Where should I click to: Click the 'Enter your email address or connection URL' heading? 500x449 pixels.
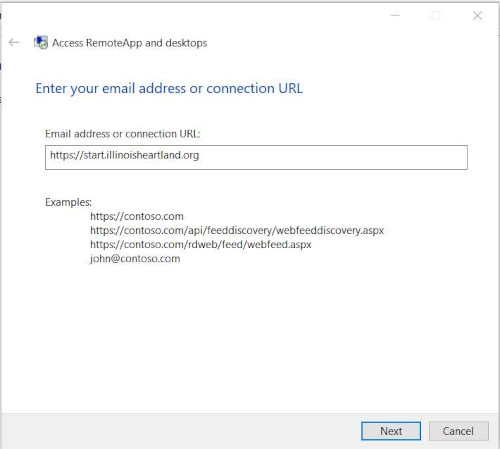tap(169, 89)
